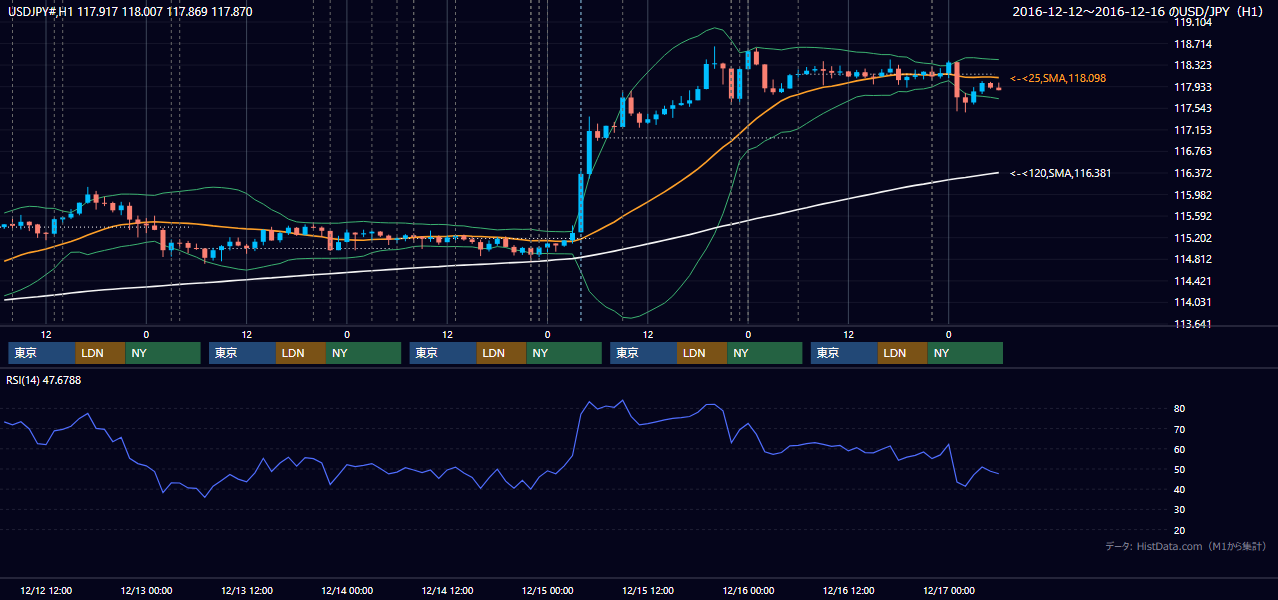This screenshot has height=600, width=1278.
Task: Click the 12/14 00:00 time axis label
Action: coord(347,590)
